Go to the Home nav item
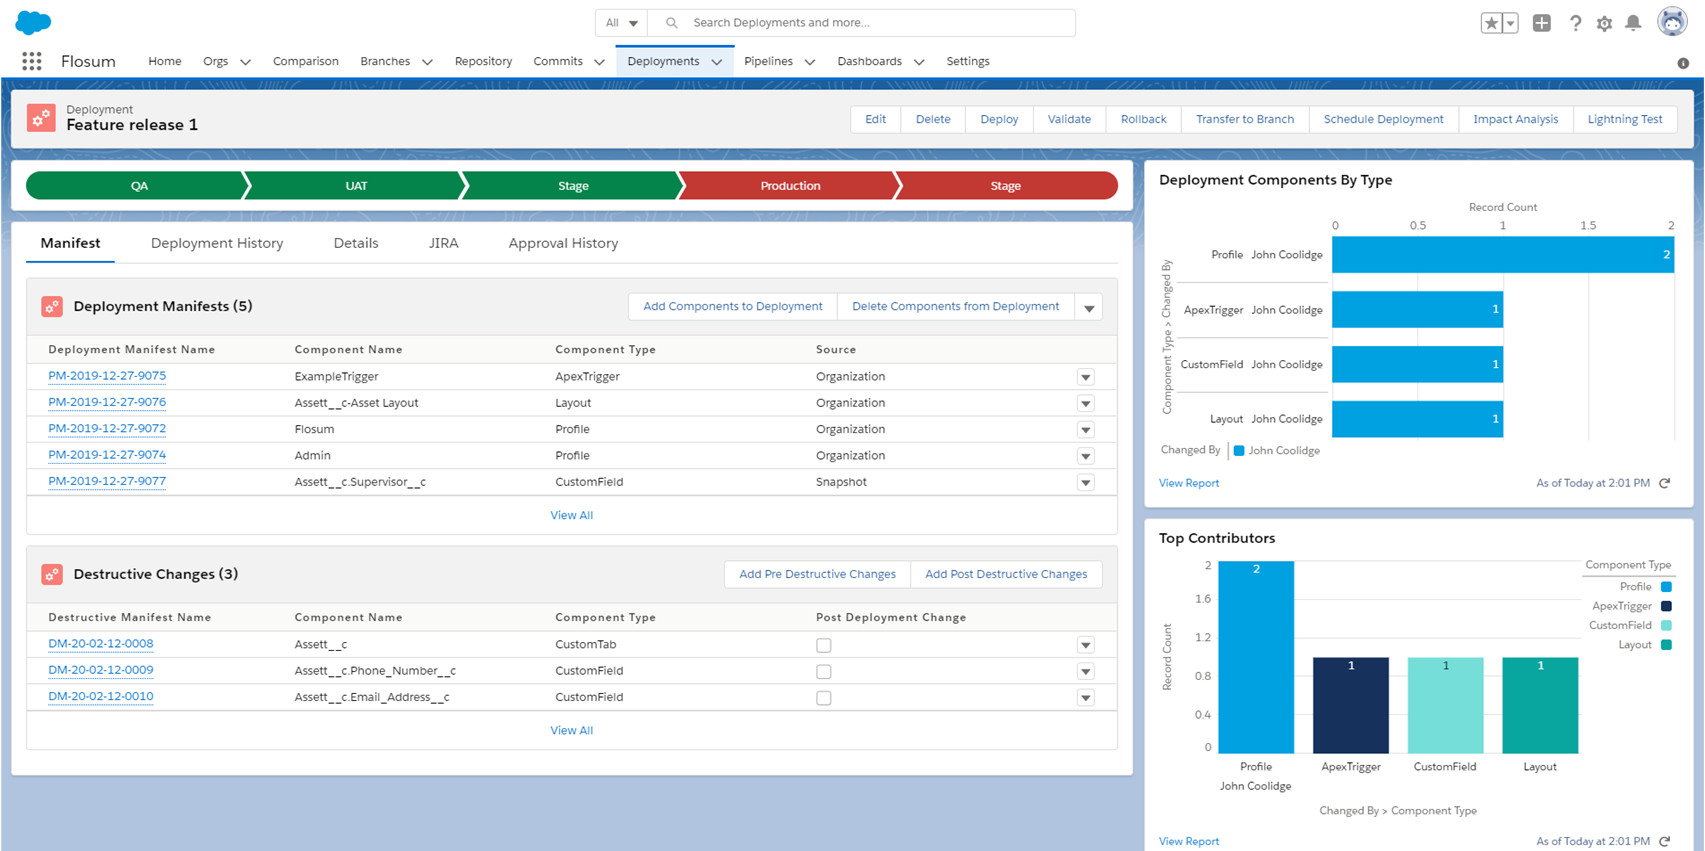The image size is (1705, 851). point(165,61)
